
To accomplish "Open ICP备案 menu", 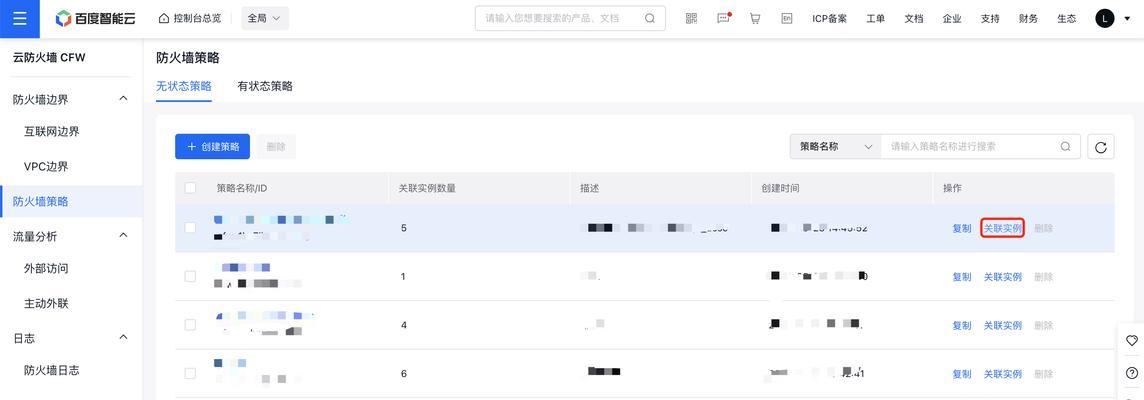I will coord(830,19).
